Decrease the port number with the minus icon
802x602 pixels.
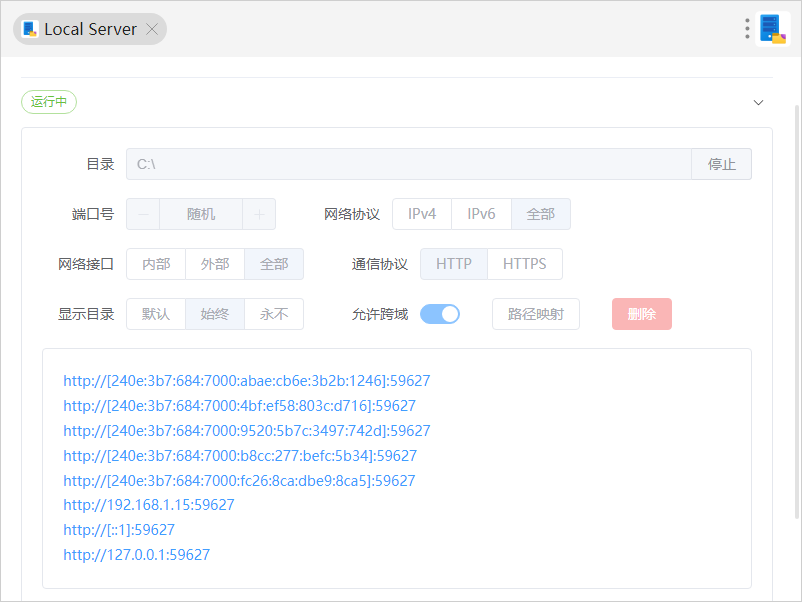click(142, 213)
